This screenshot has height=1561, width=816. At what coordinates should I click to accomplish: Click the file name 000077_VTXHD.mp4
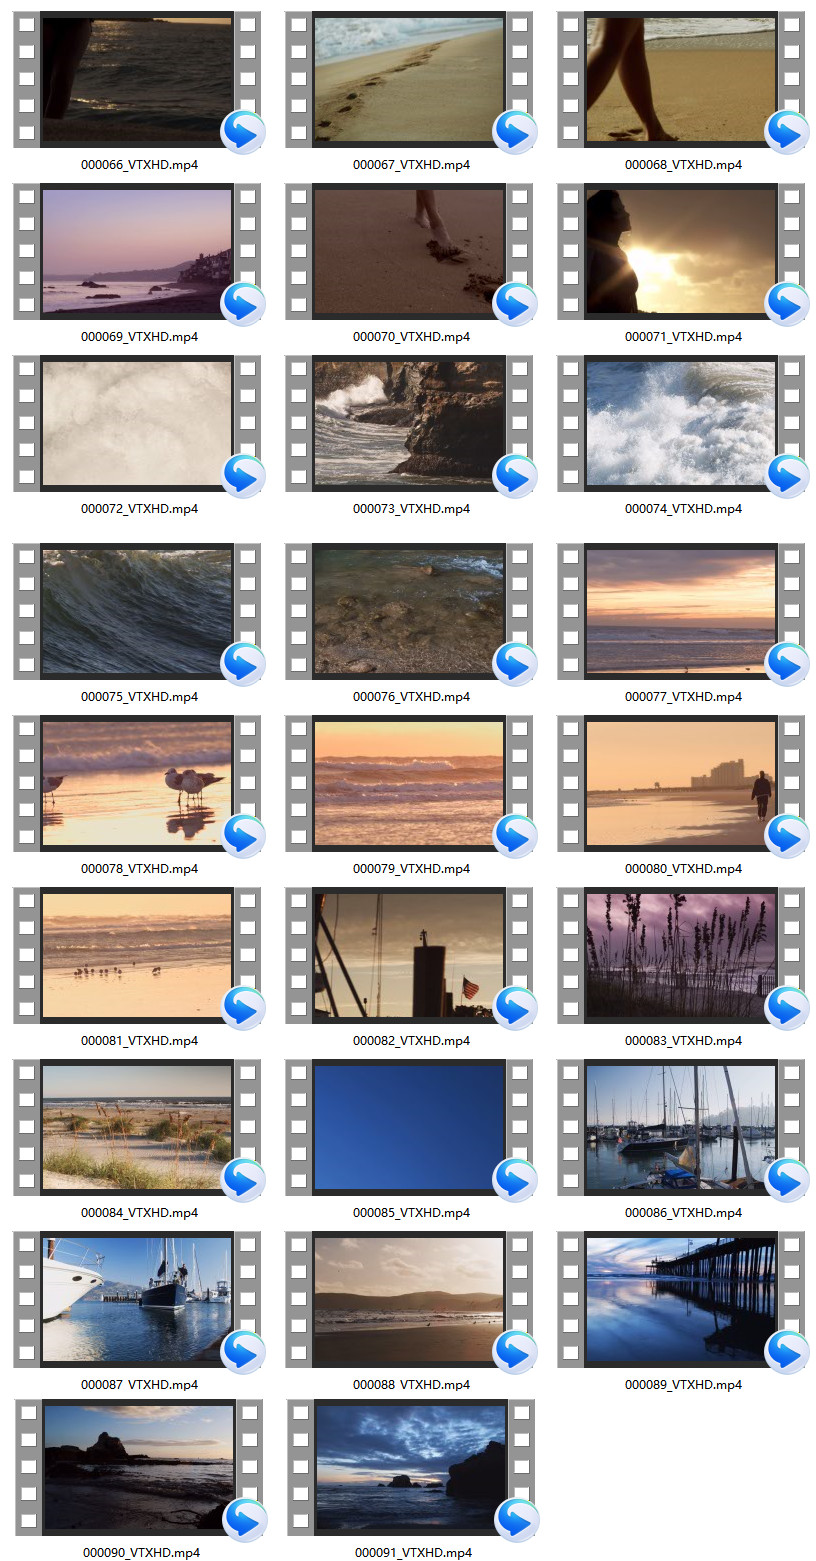[683, 697]
